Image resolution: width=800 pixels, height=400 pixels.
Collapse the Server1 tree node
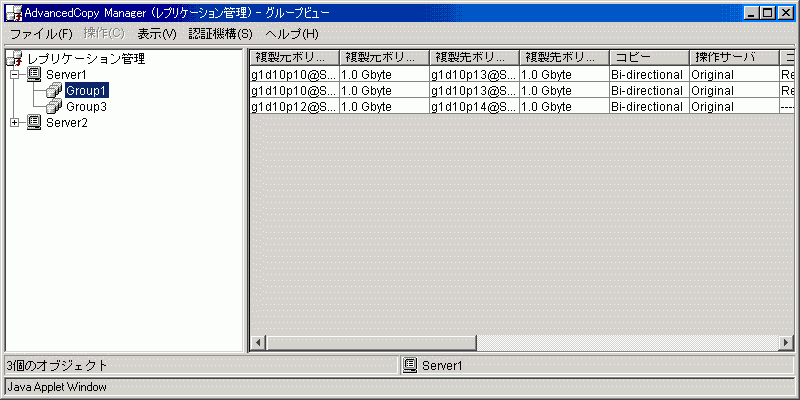point(14,75)
